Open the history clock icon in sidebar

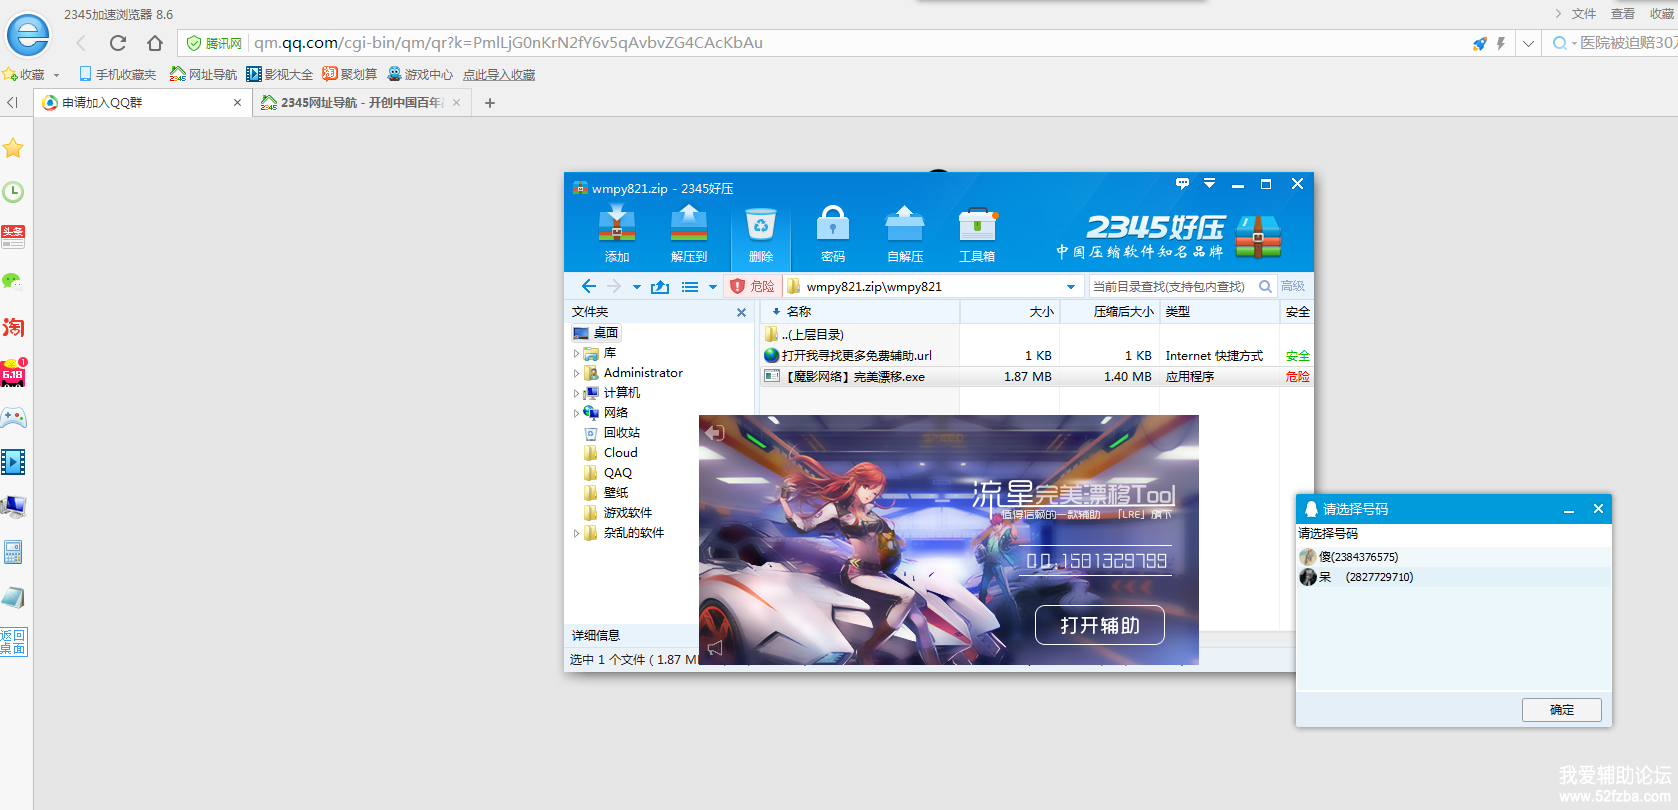[x=13, y=192]
